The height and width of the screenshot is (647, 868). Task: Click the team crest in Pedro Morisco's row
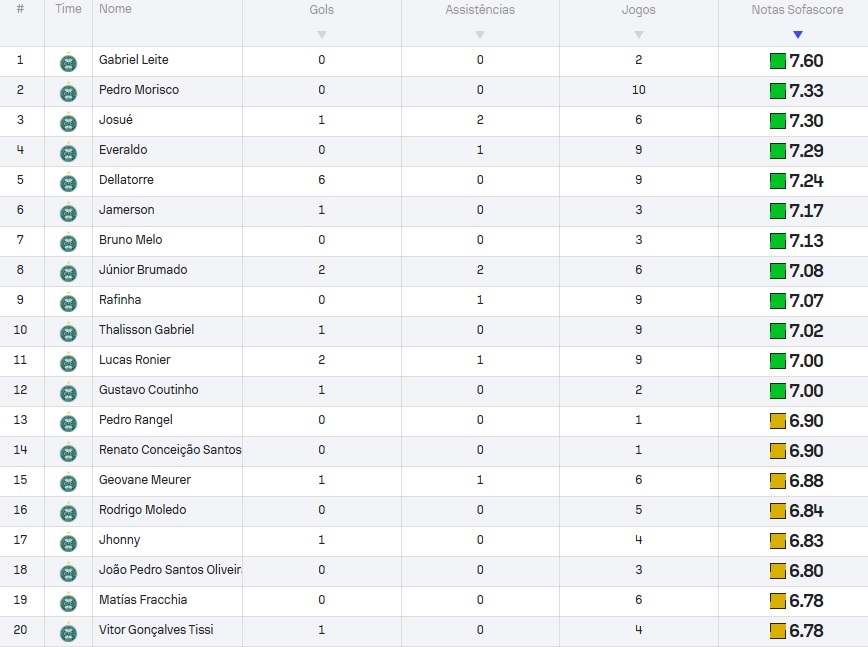pyautogui.click(x=68, y=92)
